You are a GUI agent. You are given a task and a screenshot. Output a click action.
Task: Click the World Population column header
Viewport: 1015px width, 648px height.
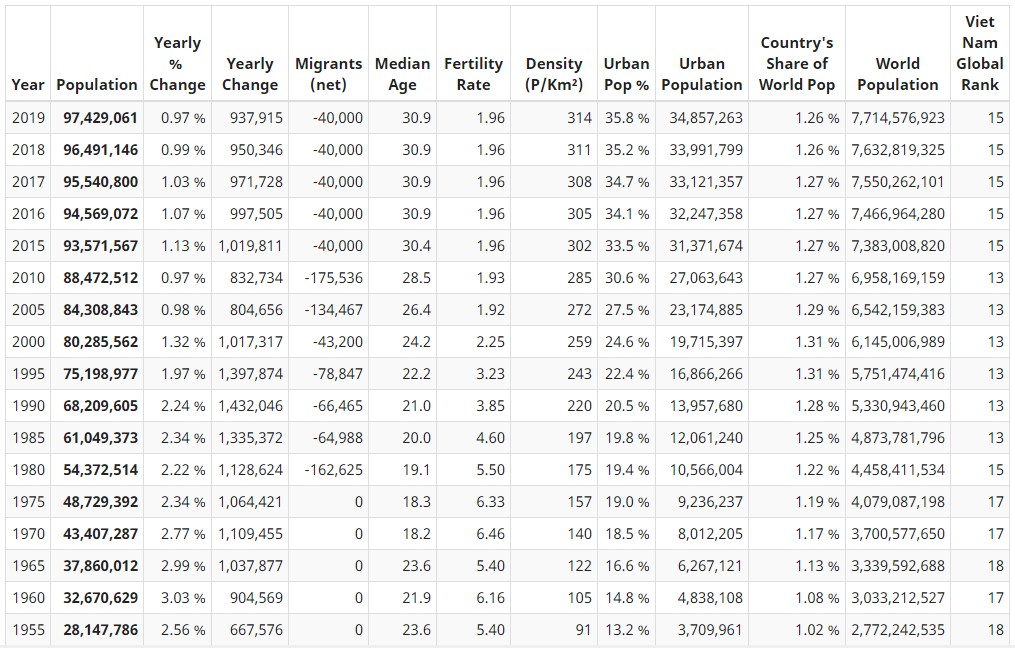(x=897, y=74)
